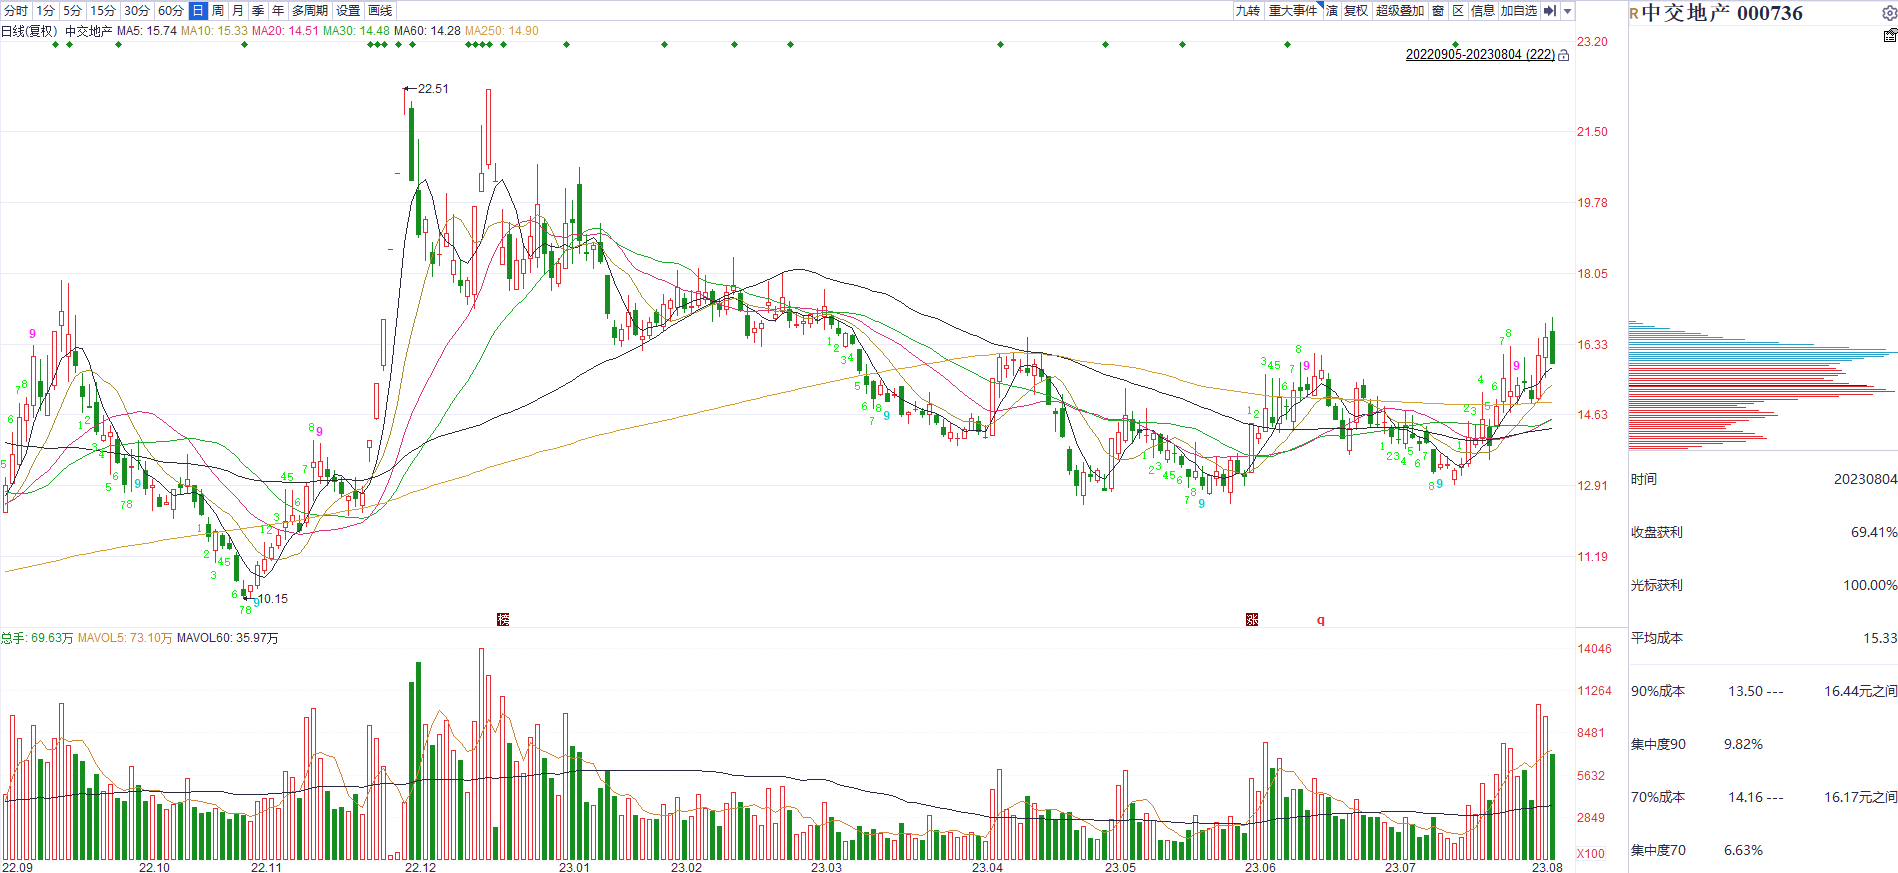Click the 集中度70 value 6.63%
Screen dimensions: 1898x873
point(1743,851)
